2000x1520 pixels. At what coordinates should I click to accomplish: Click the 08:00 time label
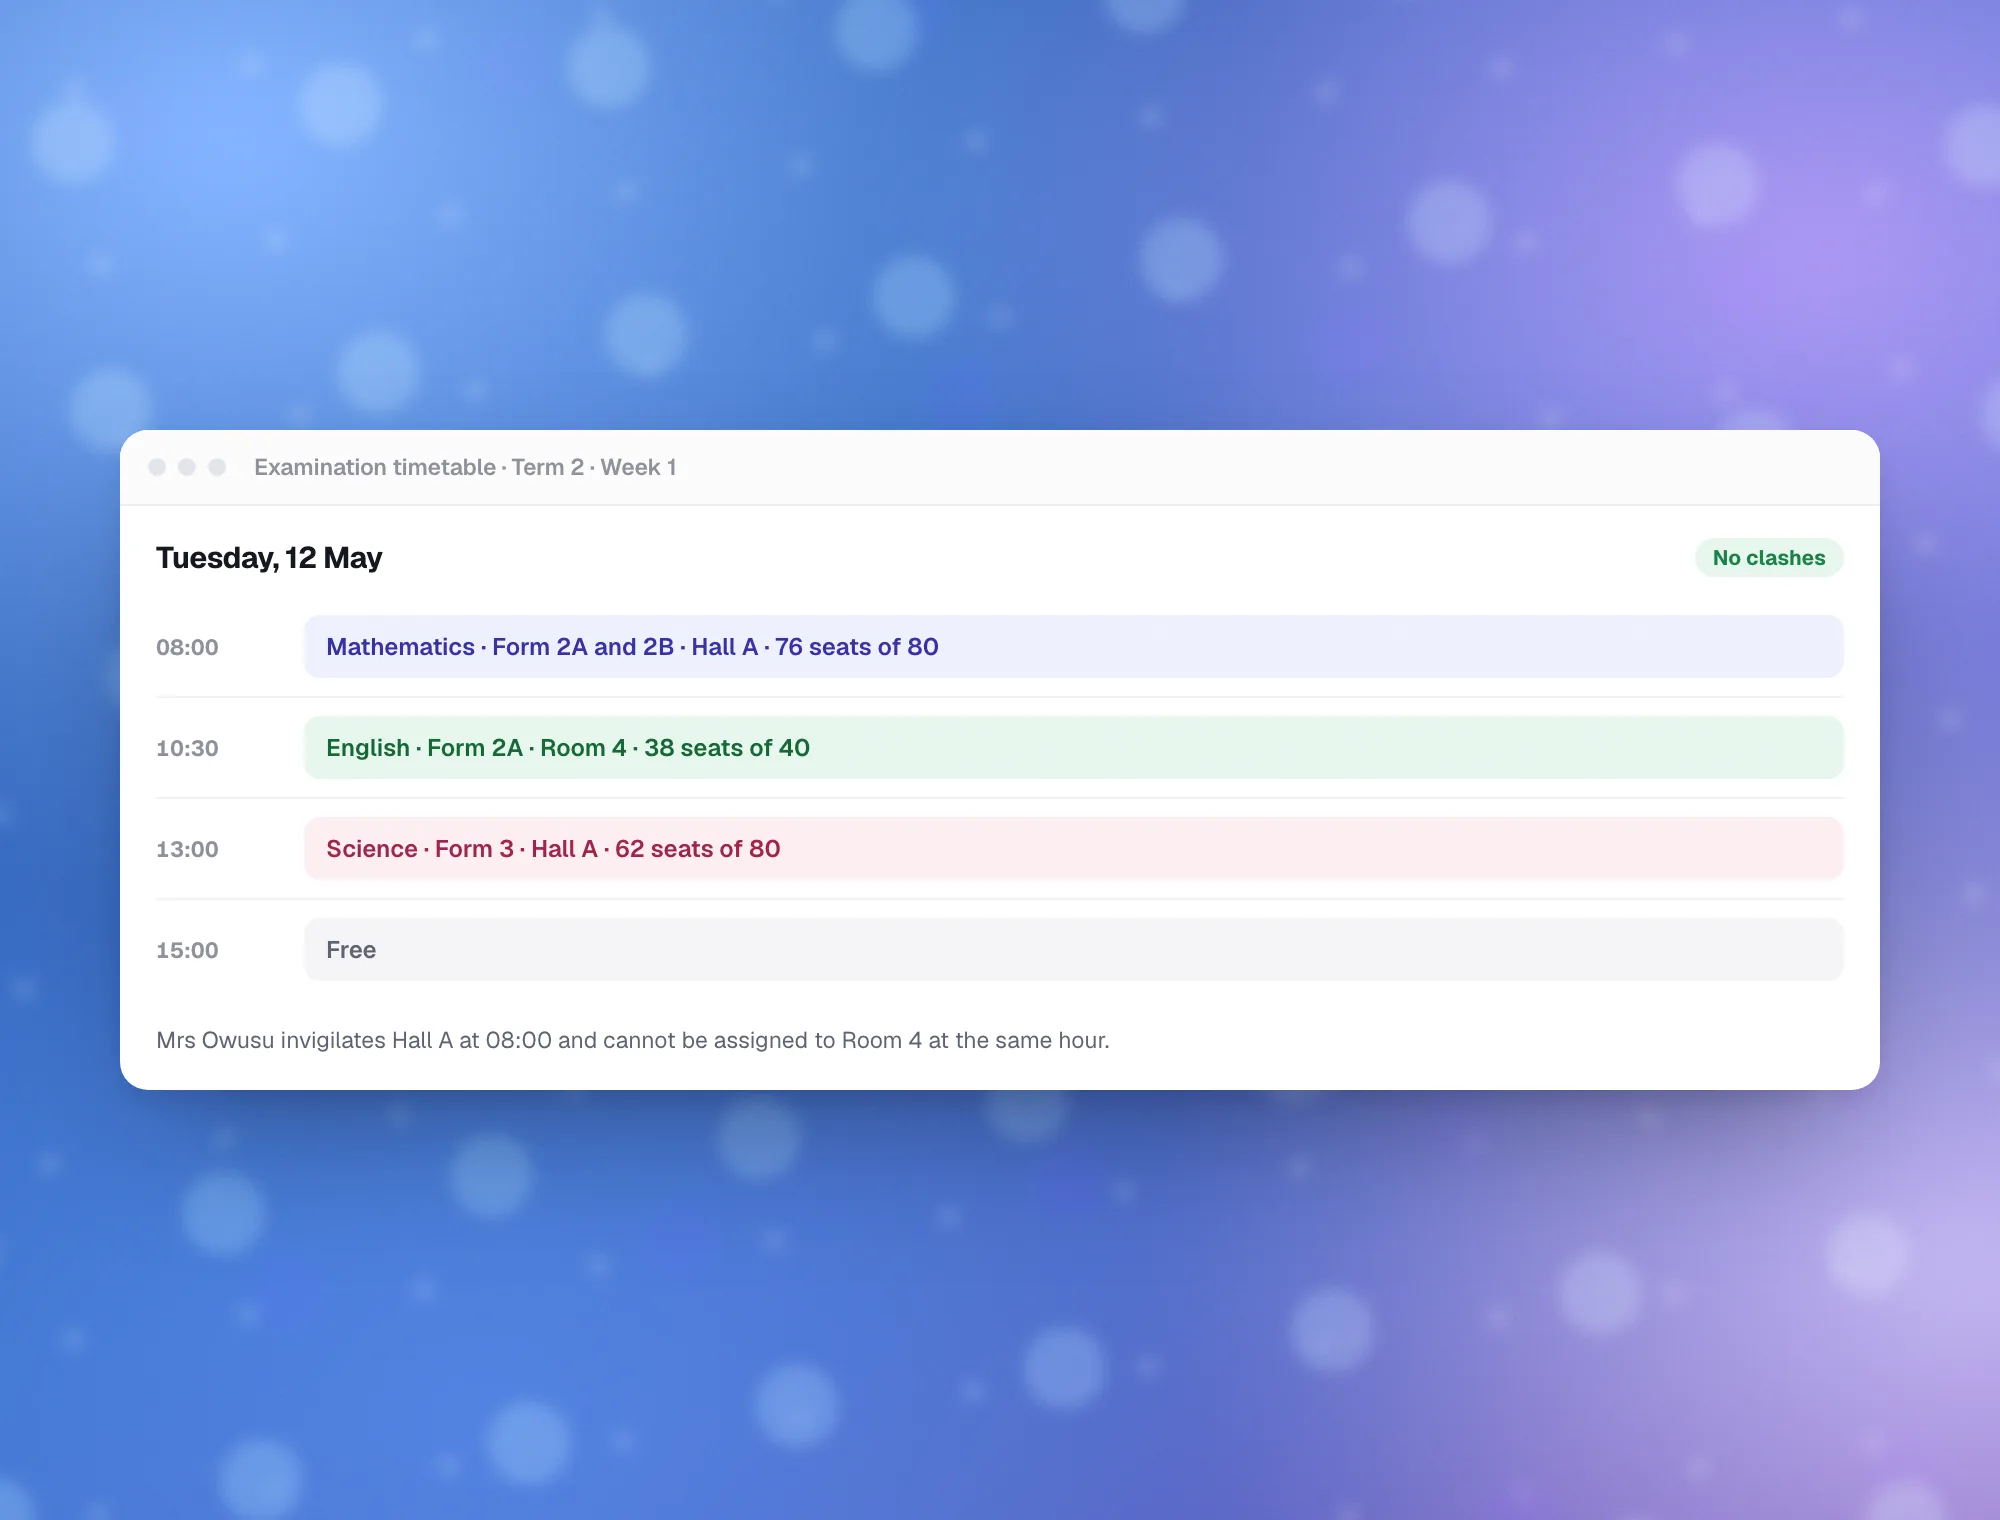[187, 647]
